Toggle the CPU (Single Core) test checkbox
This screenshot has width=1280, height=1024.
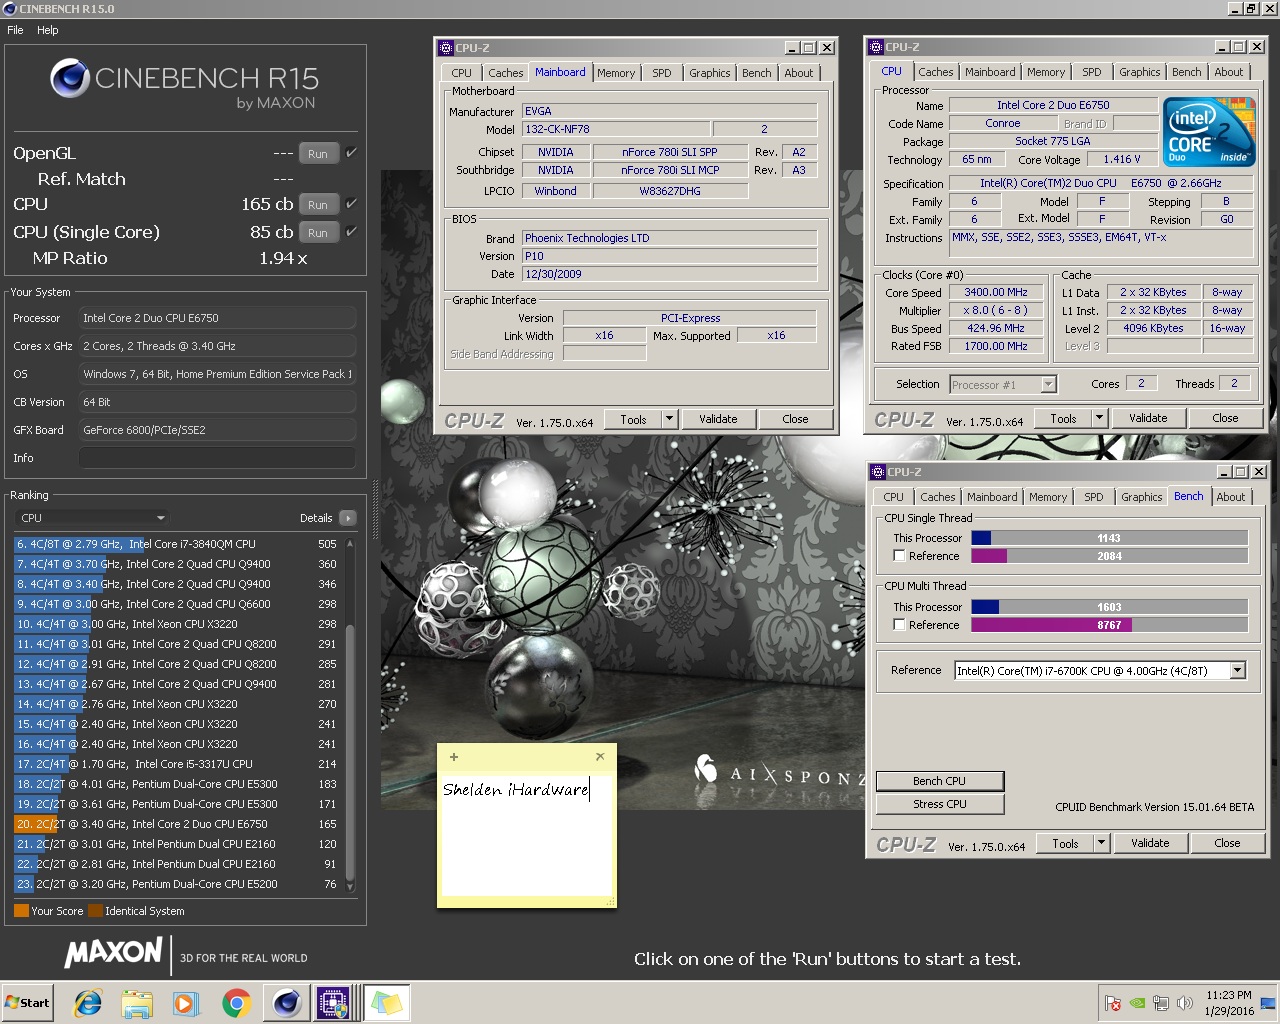pyautogui.click(x=351, y=231)
